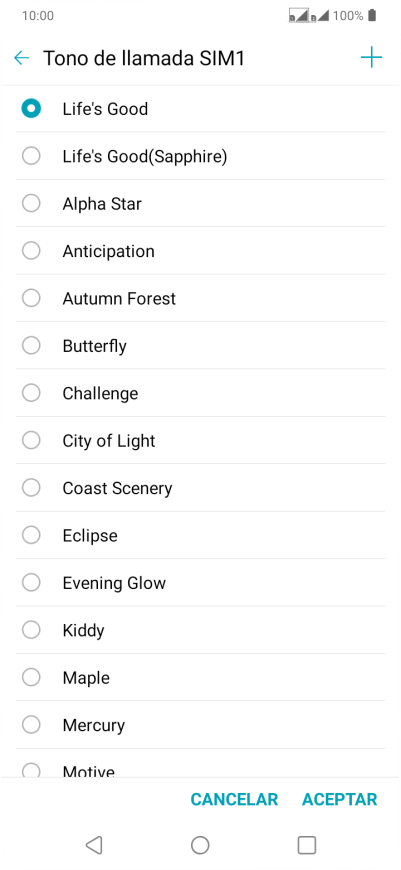Add a new ringtone with plus icon
This screenshot has height=870, width=401.
[371, 57]
